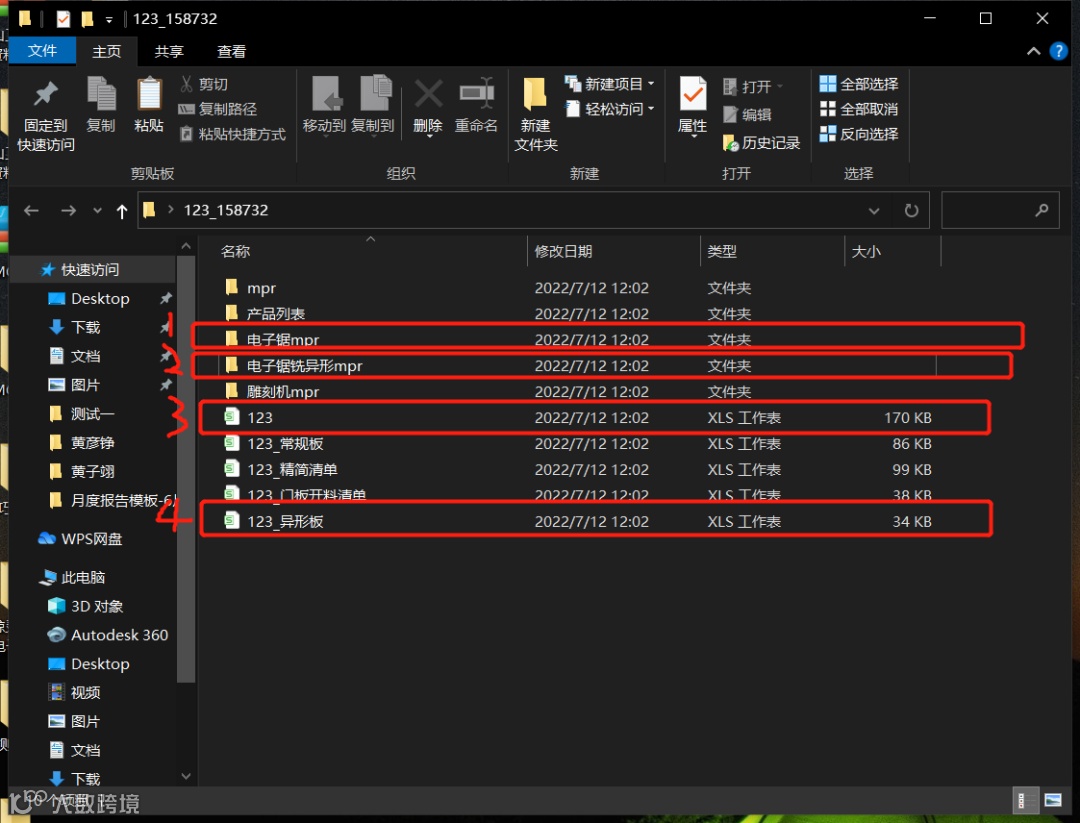Click 剪切 cut in the clipboard group
The image size is (1080, 823).
point(204,84)
